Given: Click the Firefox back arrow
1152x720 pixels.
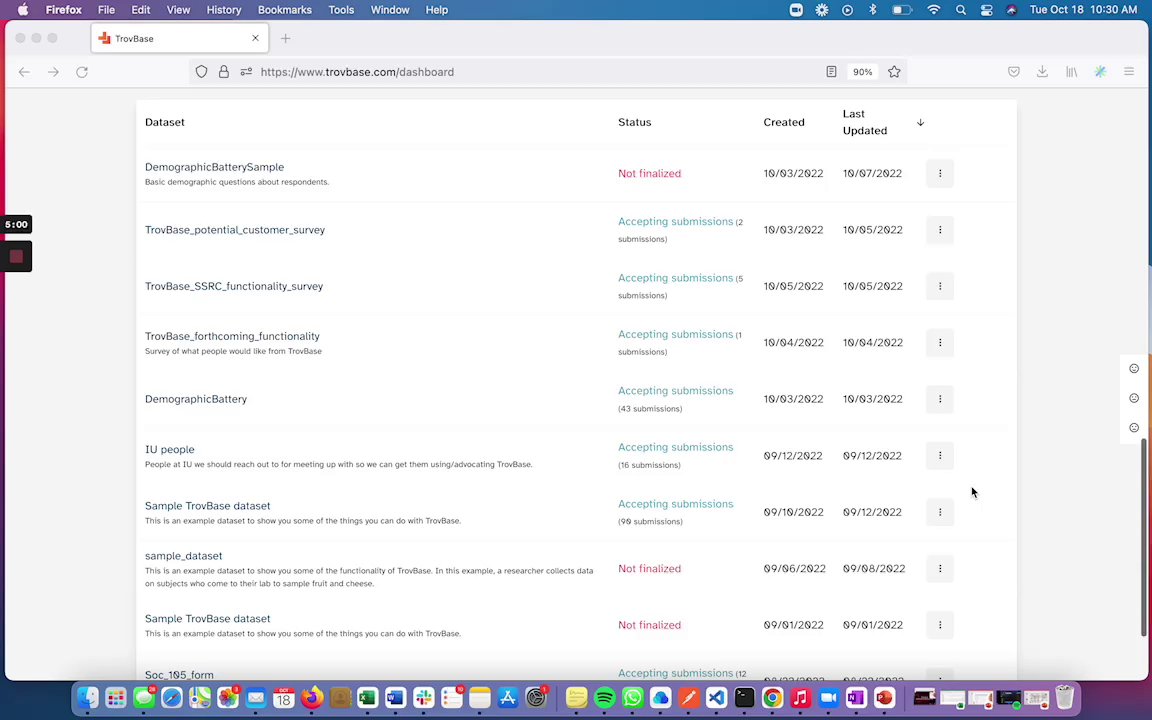Looking at the screenshot, I should tap(24, 72).
